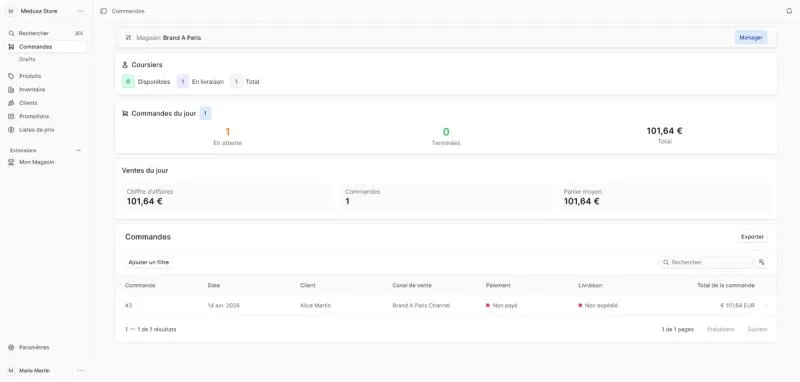Image resolution: width=800 pixels, height=382 pixels.
Task: Click the Disponibles count badge
Action: click(128, 82)
